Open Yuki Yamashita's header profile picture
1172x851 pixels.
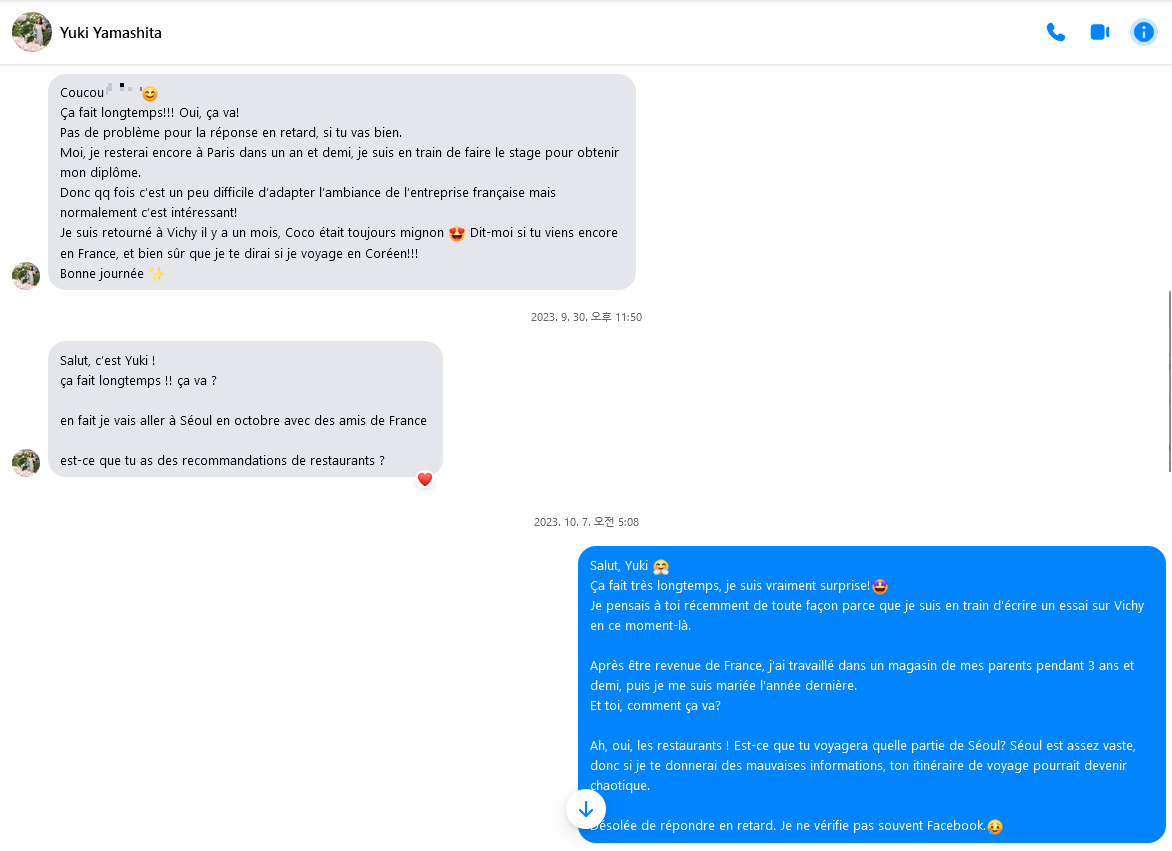pos(32,32)
